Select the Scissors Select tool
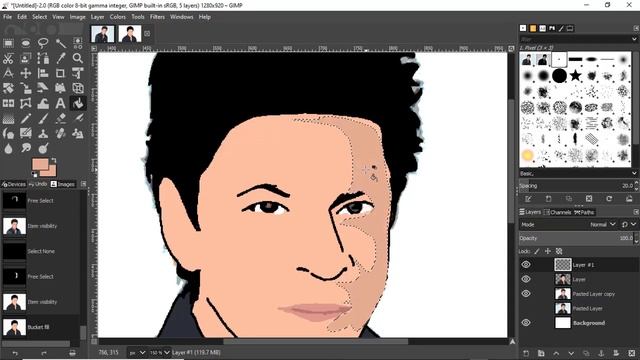Image resolution: width=640 pixels, height=360 pixels. click(8, 58)
